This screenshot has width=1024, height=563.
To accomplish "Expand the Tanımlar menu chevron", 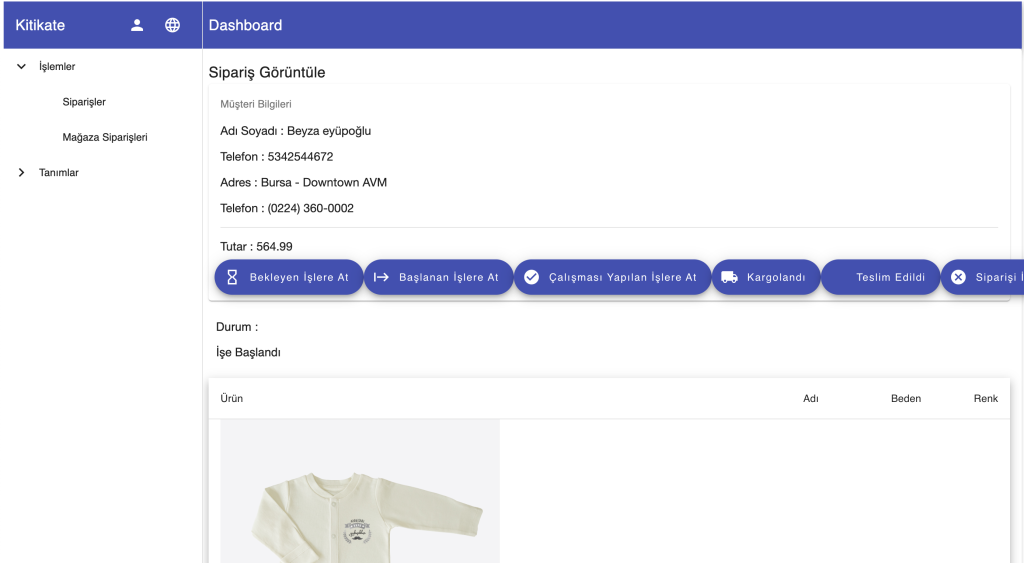I will pyautogui.click(x=22, y=173).
